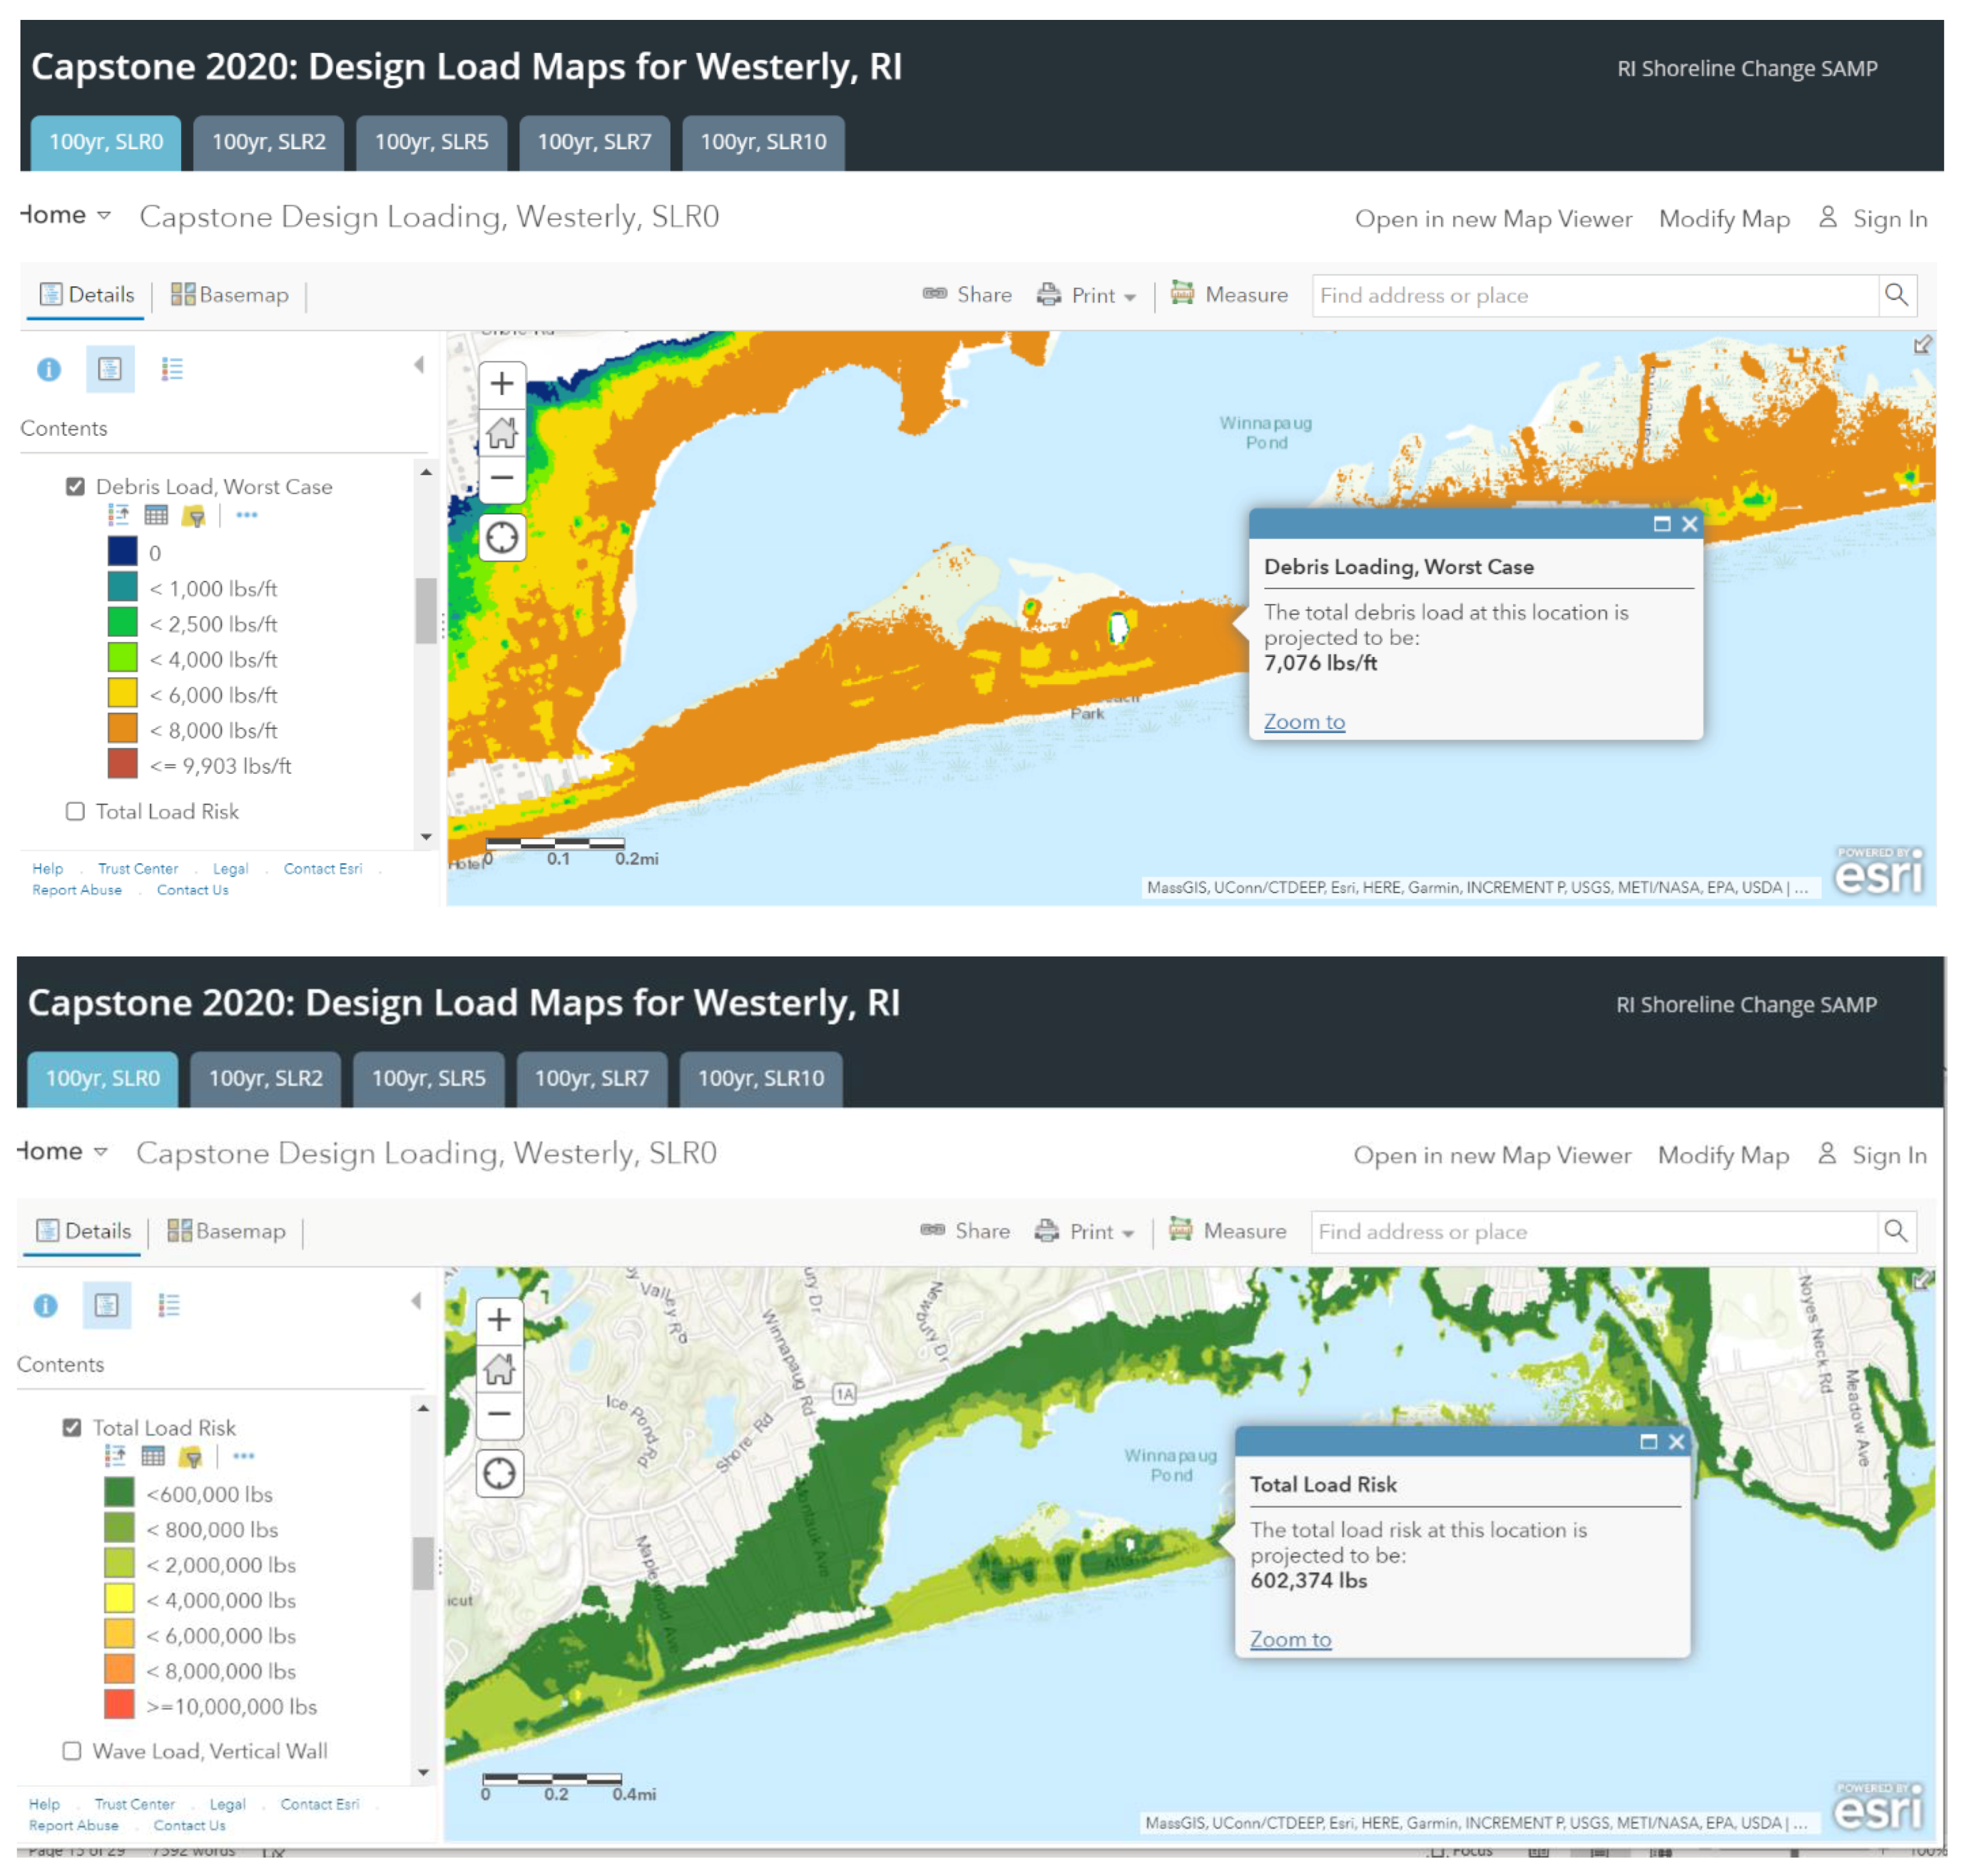
Task: Open more options ellipsis for Total Load Risk
Action: click(244, 1456)
